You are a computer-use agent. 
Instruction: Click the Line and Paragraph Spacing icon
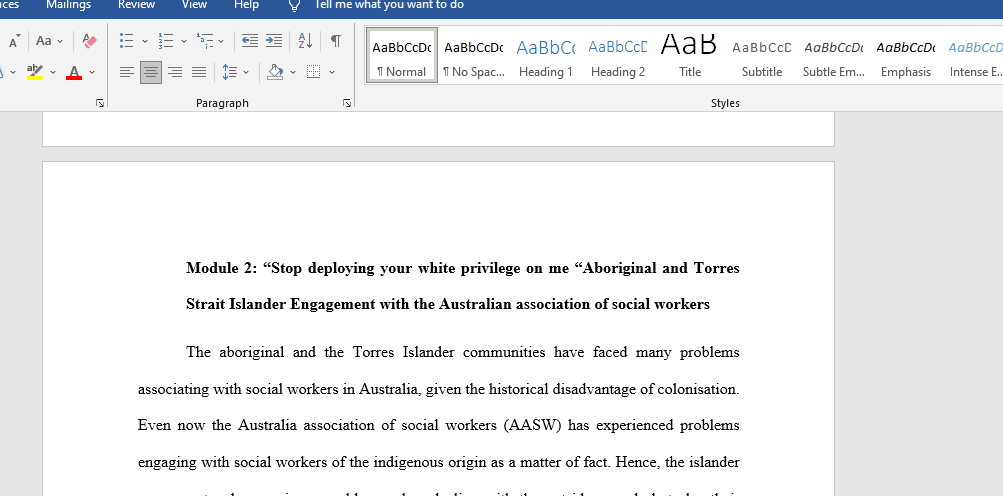(x=230, y=72)
